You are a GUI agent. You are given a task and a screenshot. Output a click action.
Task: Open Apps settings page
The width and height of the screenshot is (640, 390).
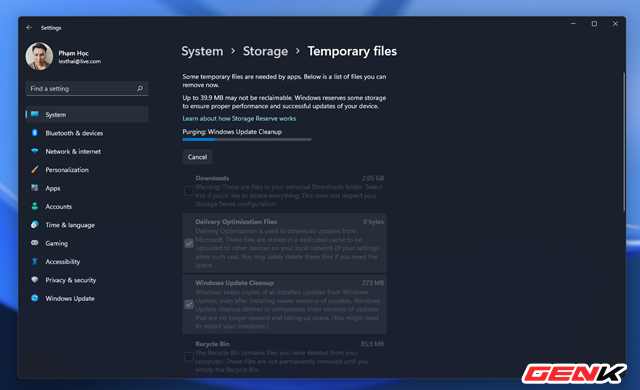tap(87, 188)
